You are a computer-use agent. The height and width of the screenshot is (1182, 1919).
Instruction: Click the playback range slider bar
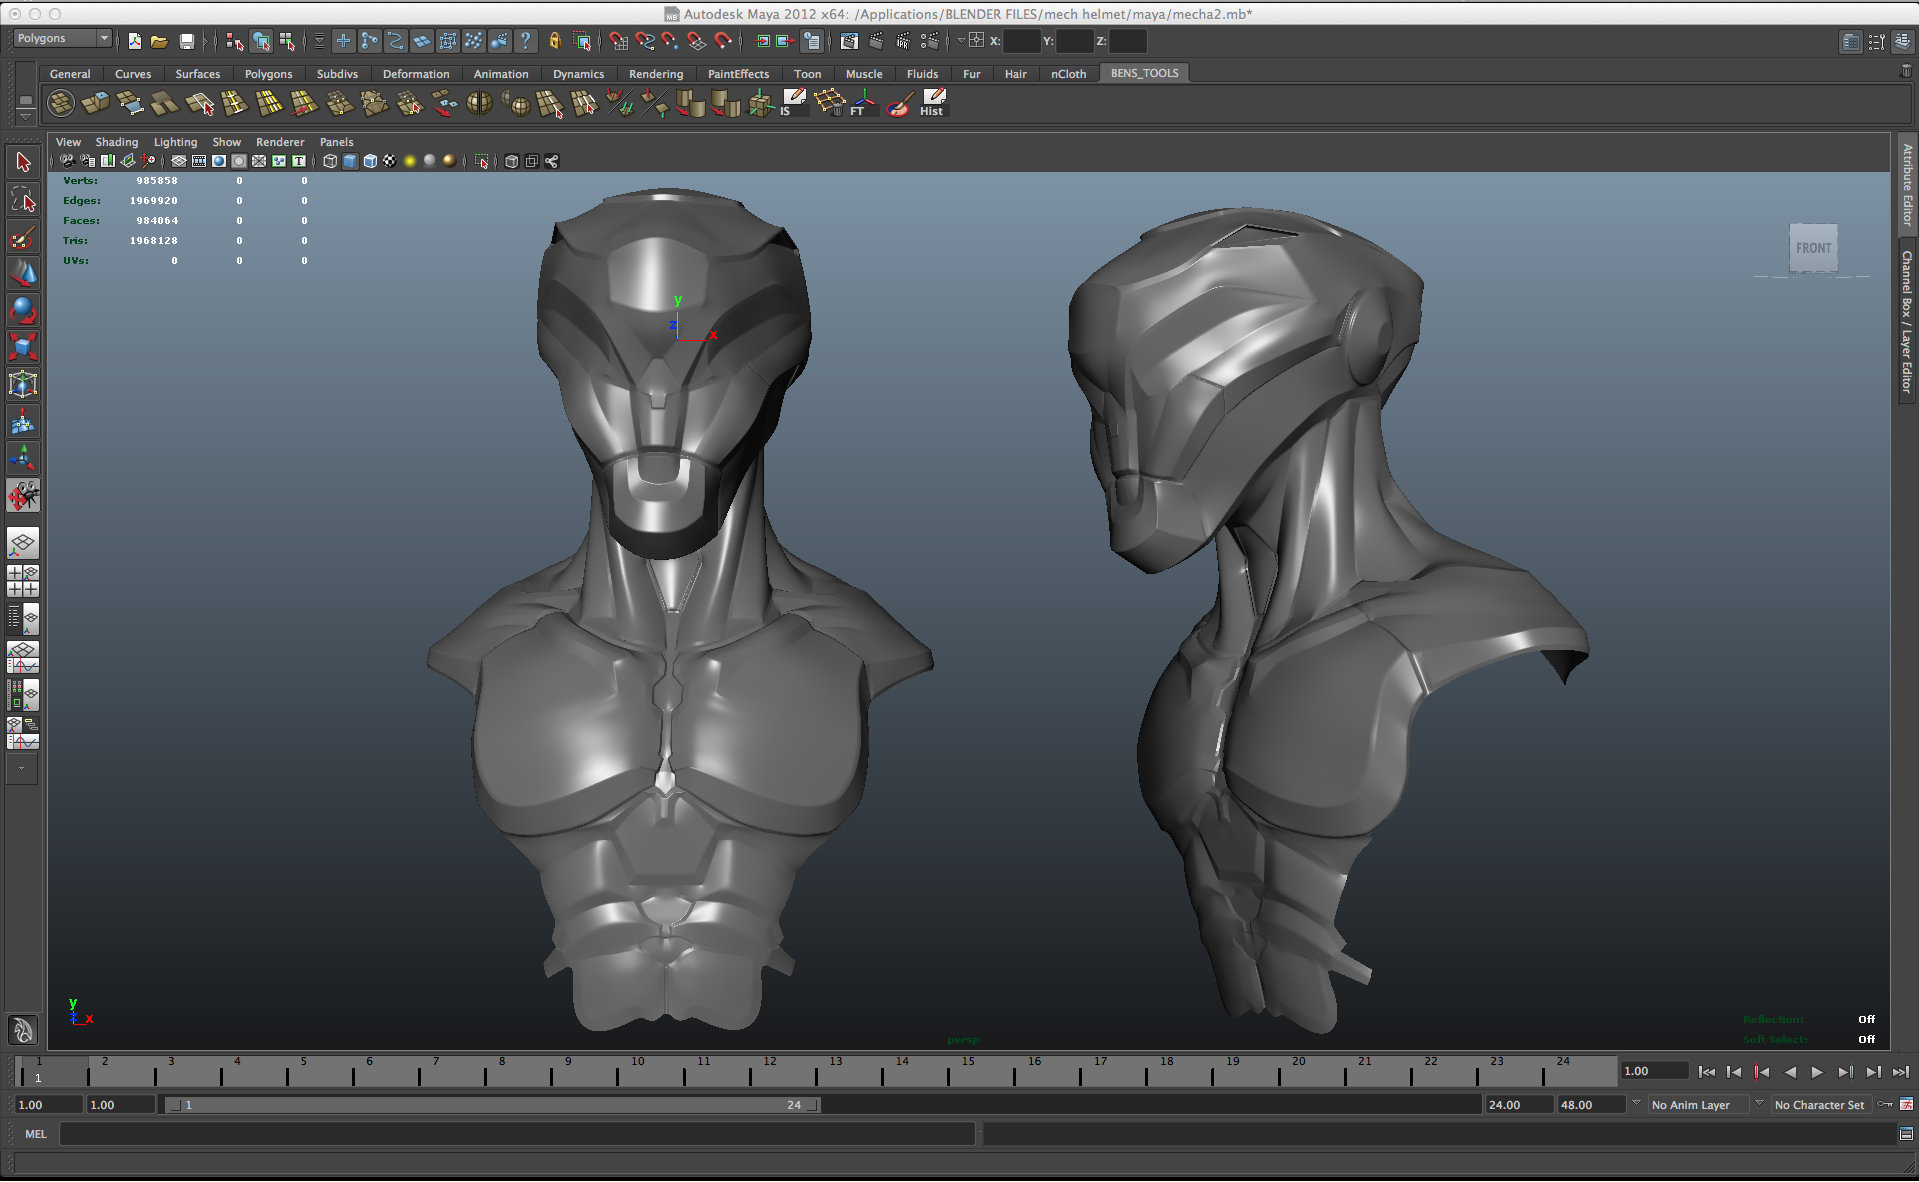(x=493, y=1105)
